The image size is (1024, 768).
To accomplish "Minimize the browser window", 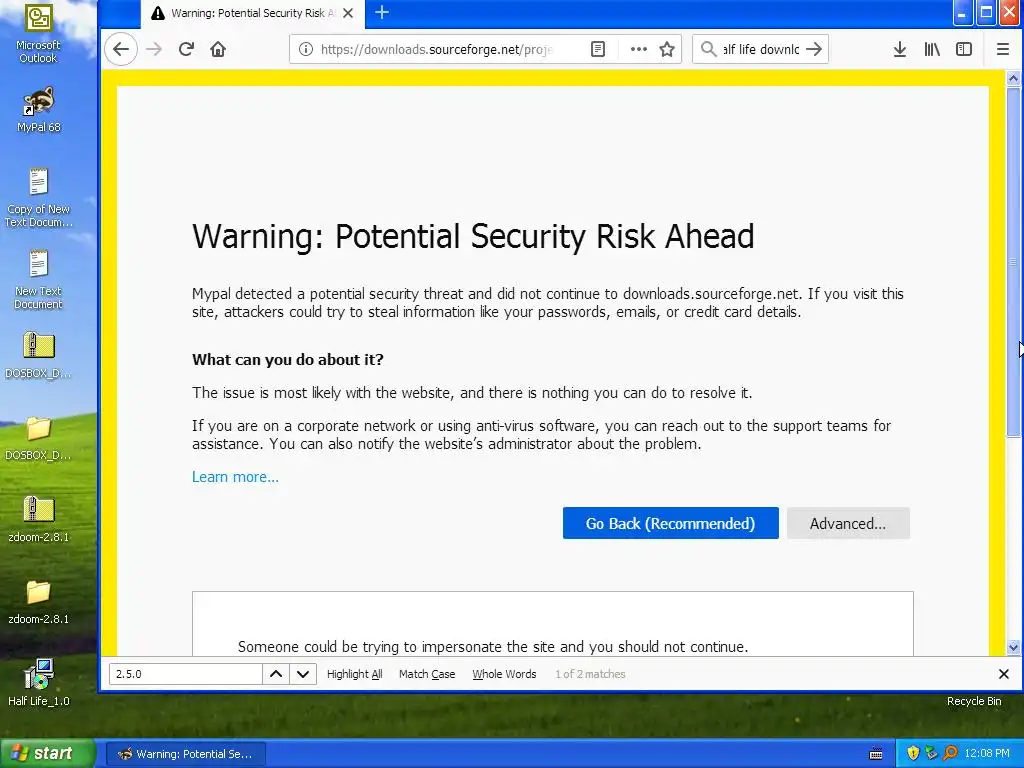I will pyautogui.click(x=963, y=12).
